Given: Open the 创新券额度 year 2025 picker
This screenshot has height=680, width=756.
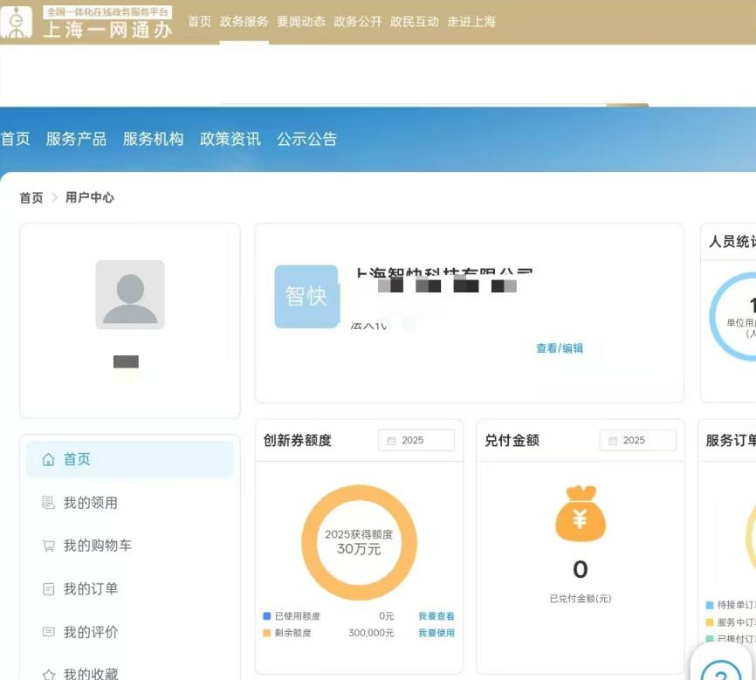Looking at the screenshot, I should [416, 440].
